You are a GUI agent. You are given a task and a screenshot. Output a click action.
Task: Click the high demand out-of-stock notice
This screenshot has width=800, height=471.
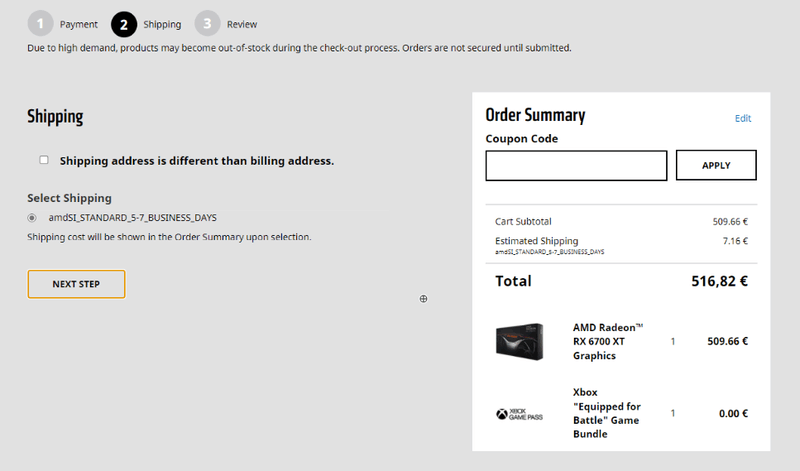tap(299, 47)
